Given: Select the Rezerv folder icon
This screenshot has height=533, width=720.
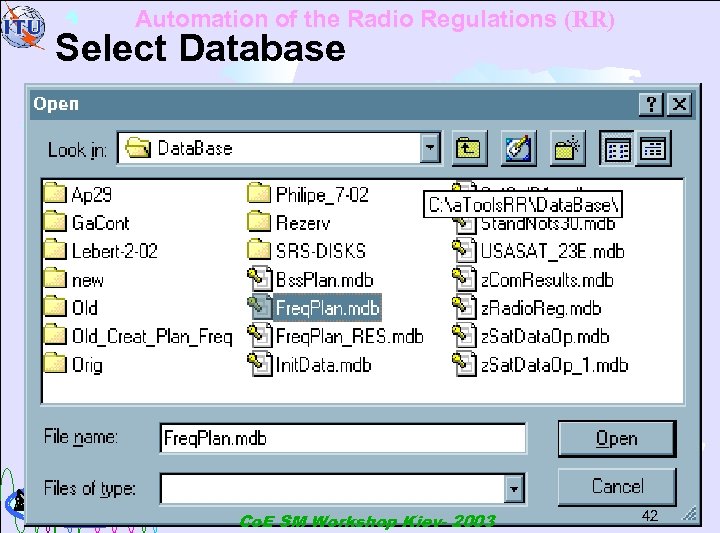Looking at the screenshot, I should pos(259,222).
